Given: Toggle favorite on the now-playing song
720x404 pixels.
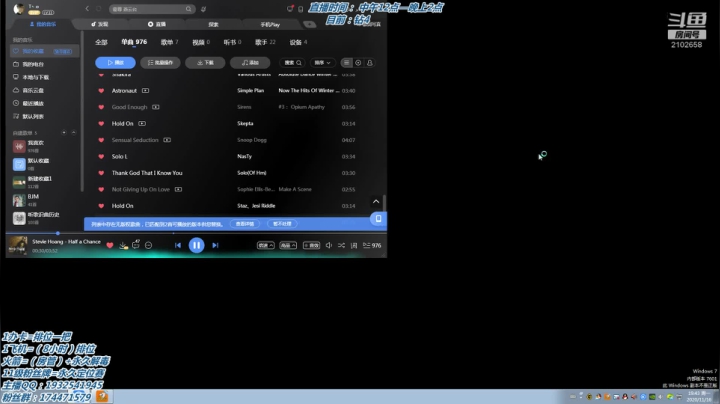Looking at the screenshot, I should (x=110, y=245).
